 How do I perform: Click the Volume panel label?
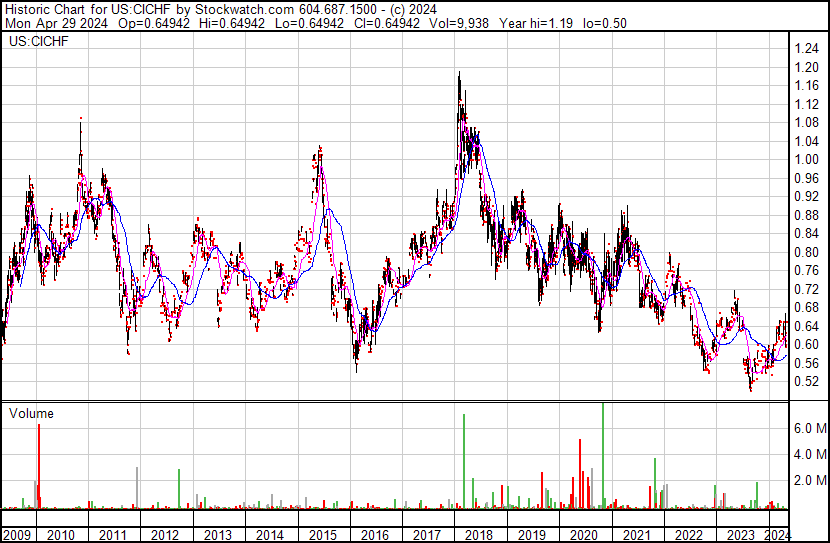(x=31, y=413)
